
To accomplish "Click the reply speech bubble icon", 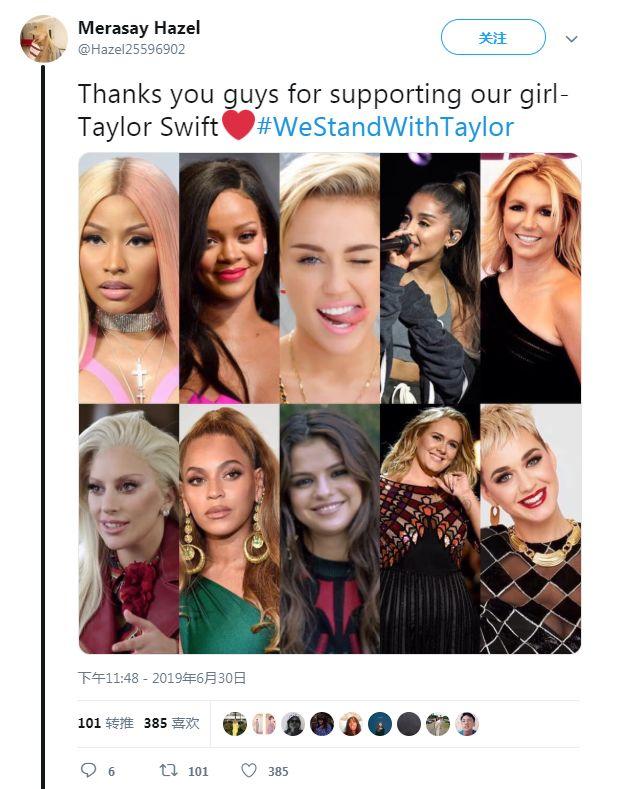I will click(88, 771).
